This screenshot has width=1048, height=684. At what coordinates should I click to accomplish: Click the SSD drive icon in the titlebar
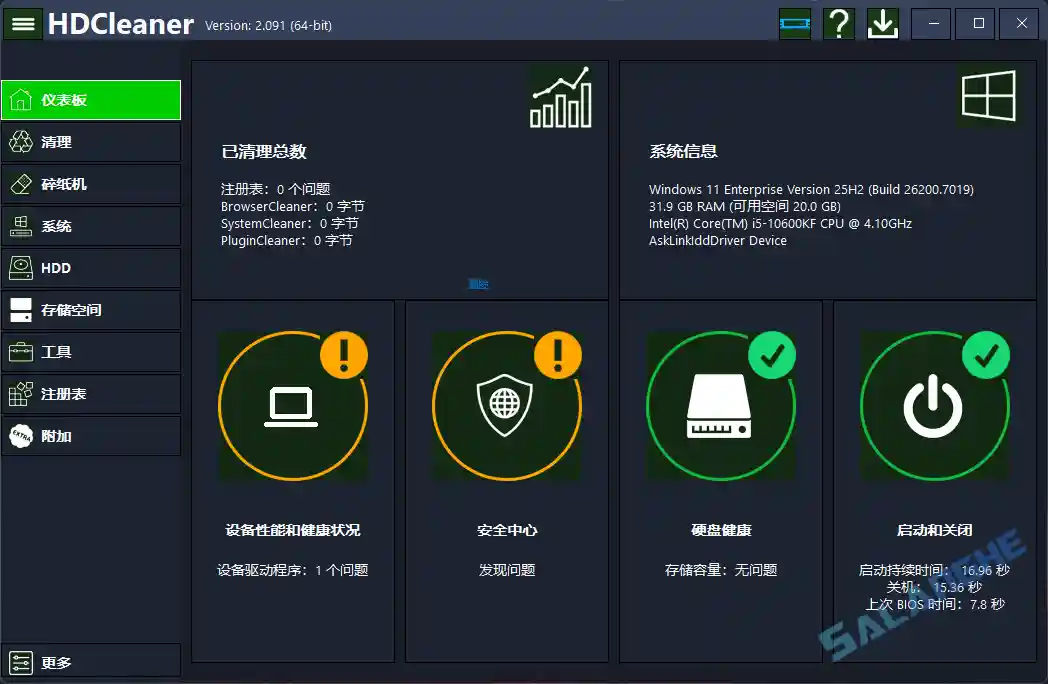point(795,23)
